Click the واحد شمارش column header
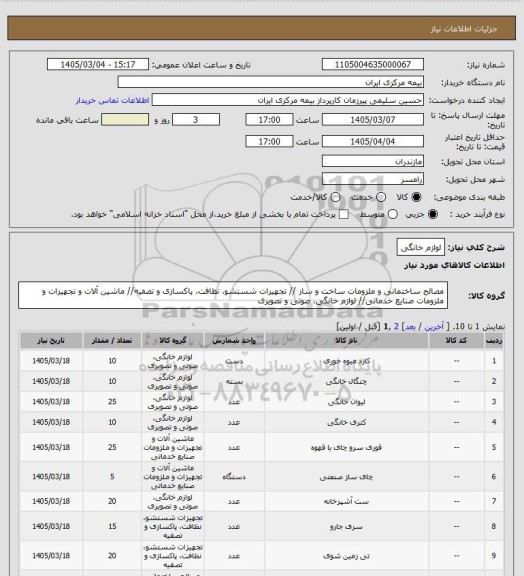524x576 pixels. tap(234, 341)
